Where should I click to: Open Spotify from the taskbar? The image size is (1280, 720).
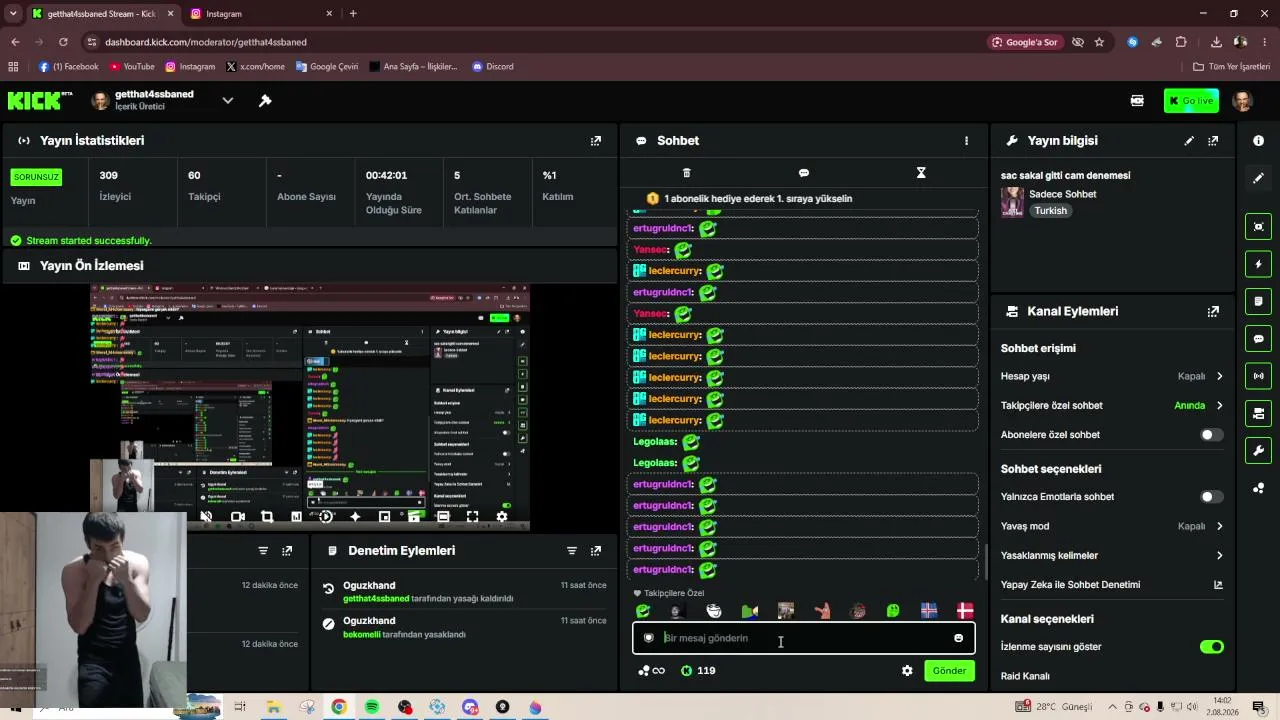372,707
